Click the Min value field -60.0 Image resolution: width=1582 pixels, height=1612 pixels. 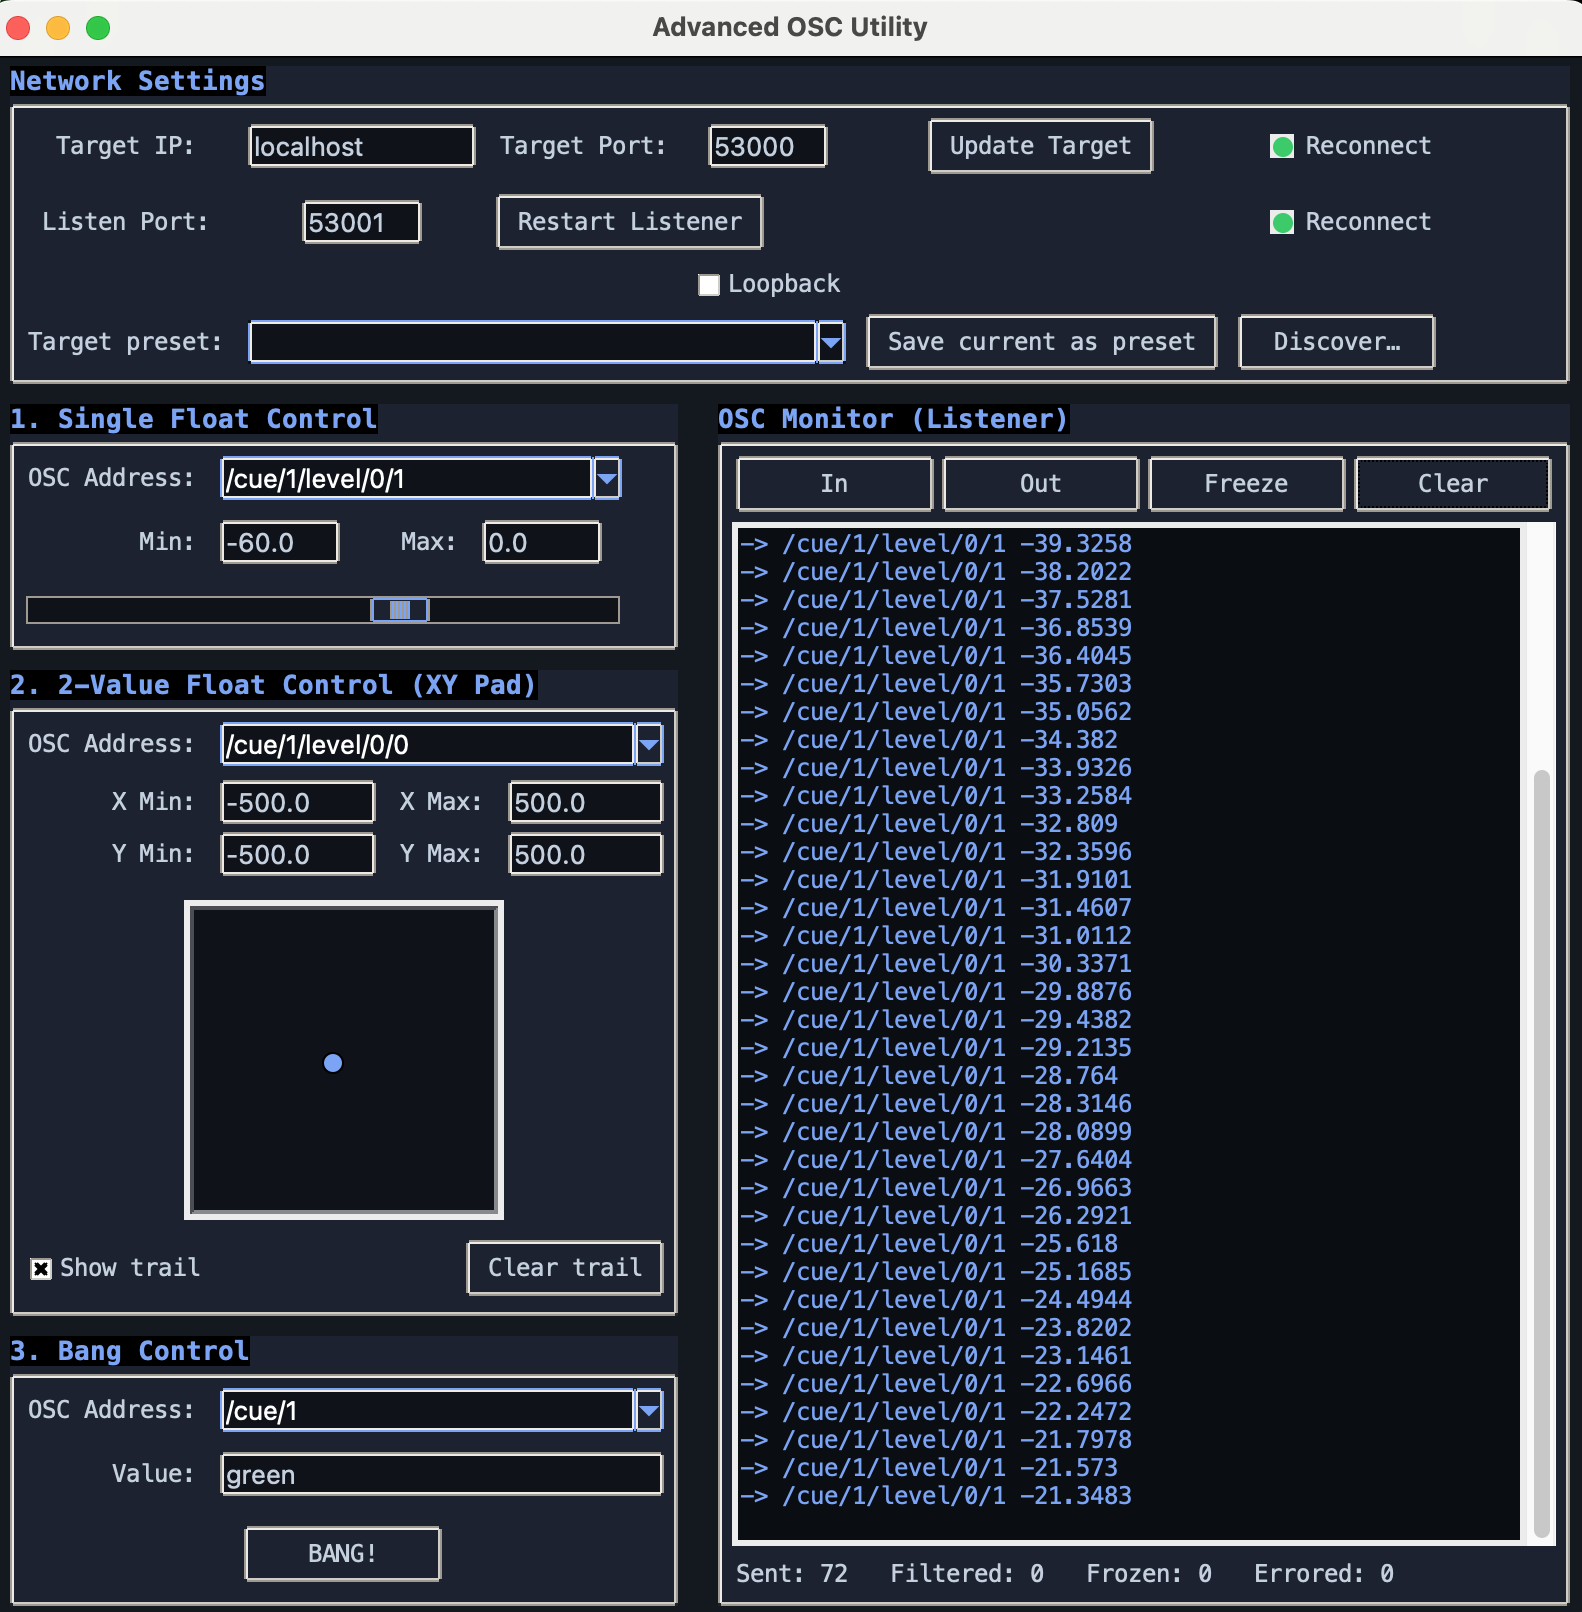(x=280, y=543)
